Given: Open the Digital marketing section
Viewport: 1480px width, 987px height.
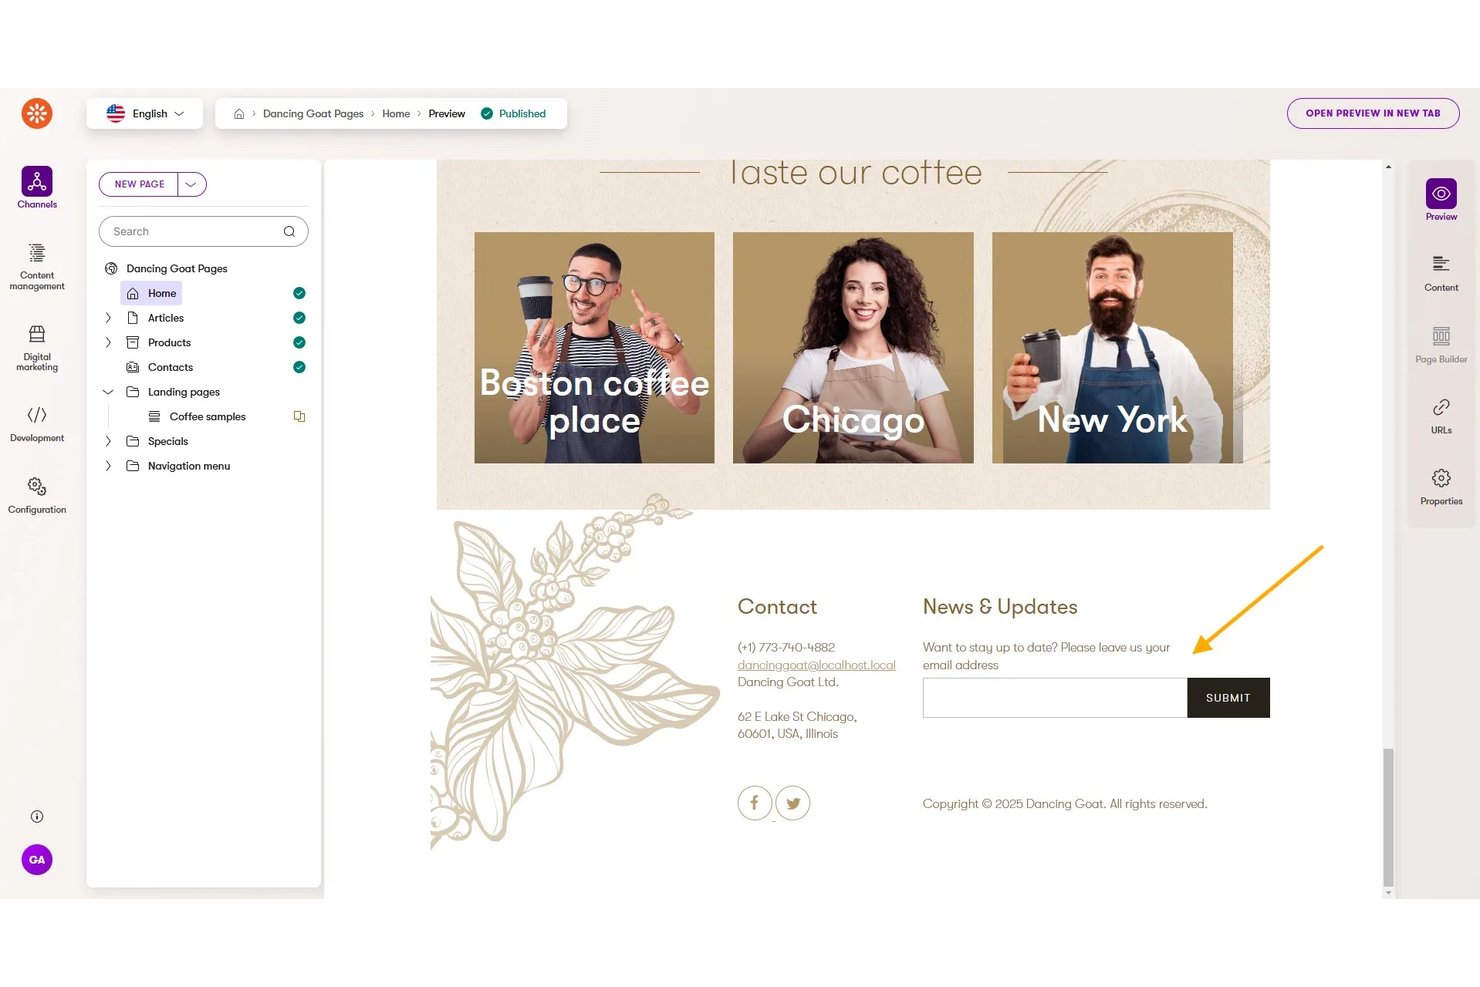Looking at the screenshot, I should point(37,347).
